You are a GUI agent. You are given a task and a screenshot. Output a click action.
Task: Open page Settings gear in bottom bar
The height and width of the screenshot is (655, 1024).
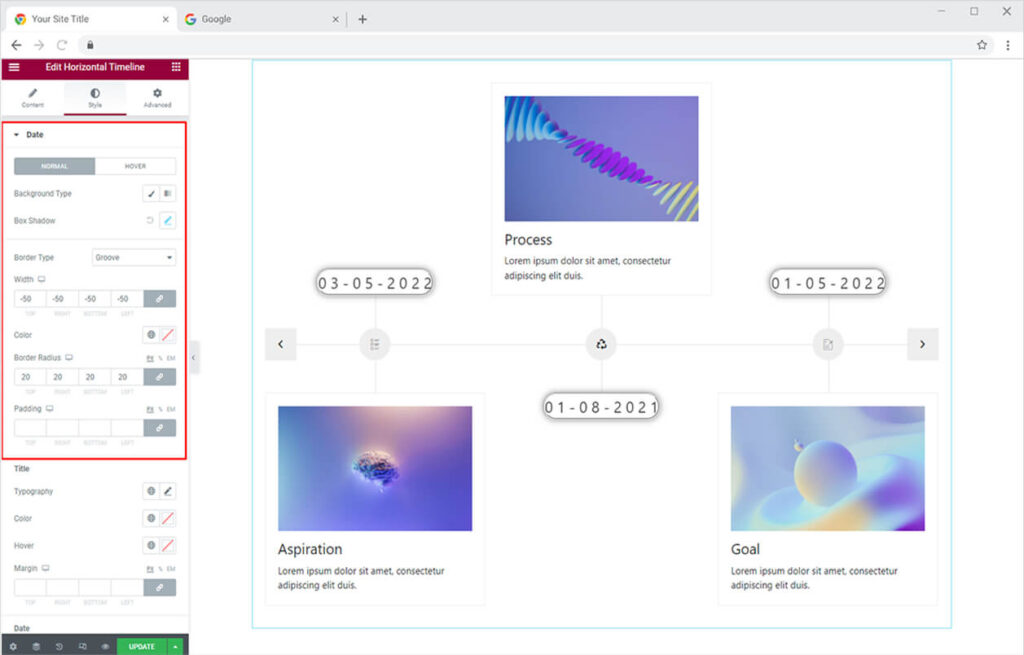click(x=13, y=646)
